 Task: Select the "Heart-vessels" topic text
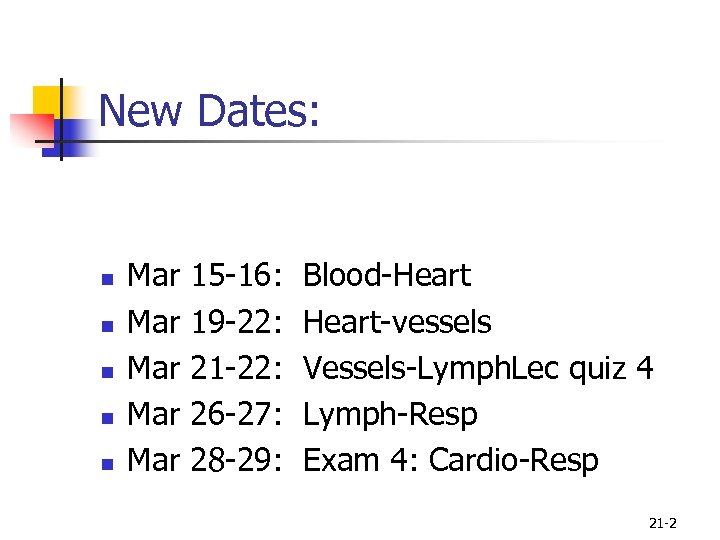click(x=397, y=322)
